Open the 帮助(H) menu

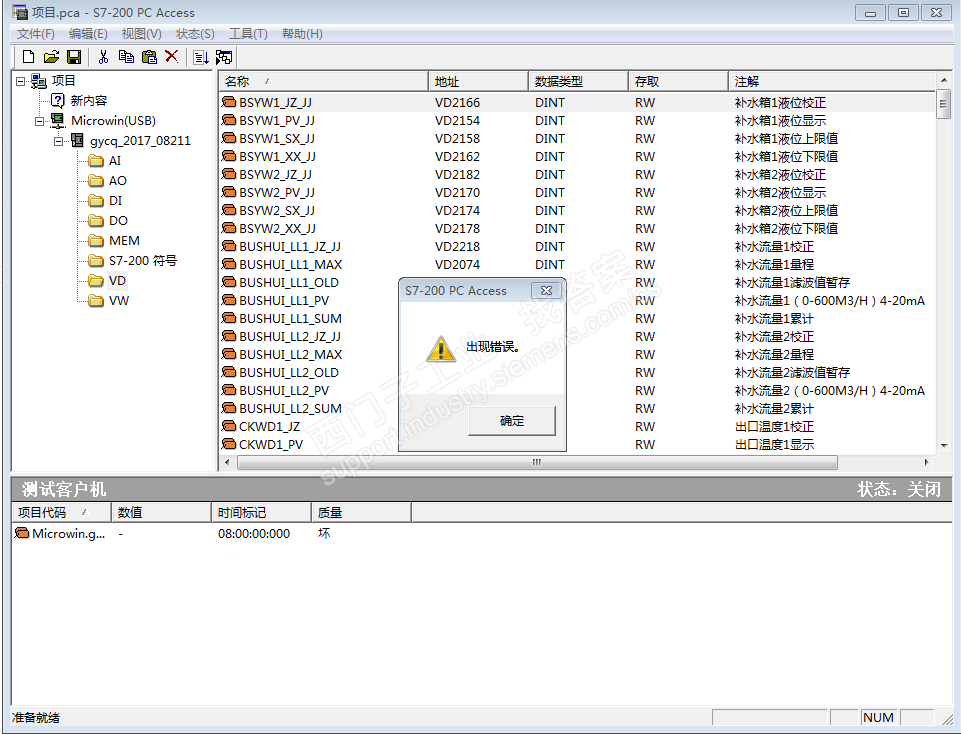(302, 34)
